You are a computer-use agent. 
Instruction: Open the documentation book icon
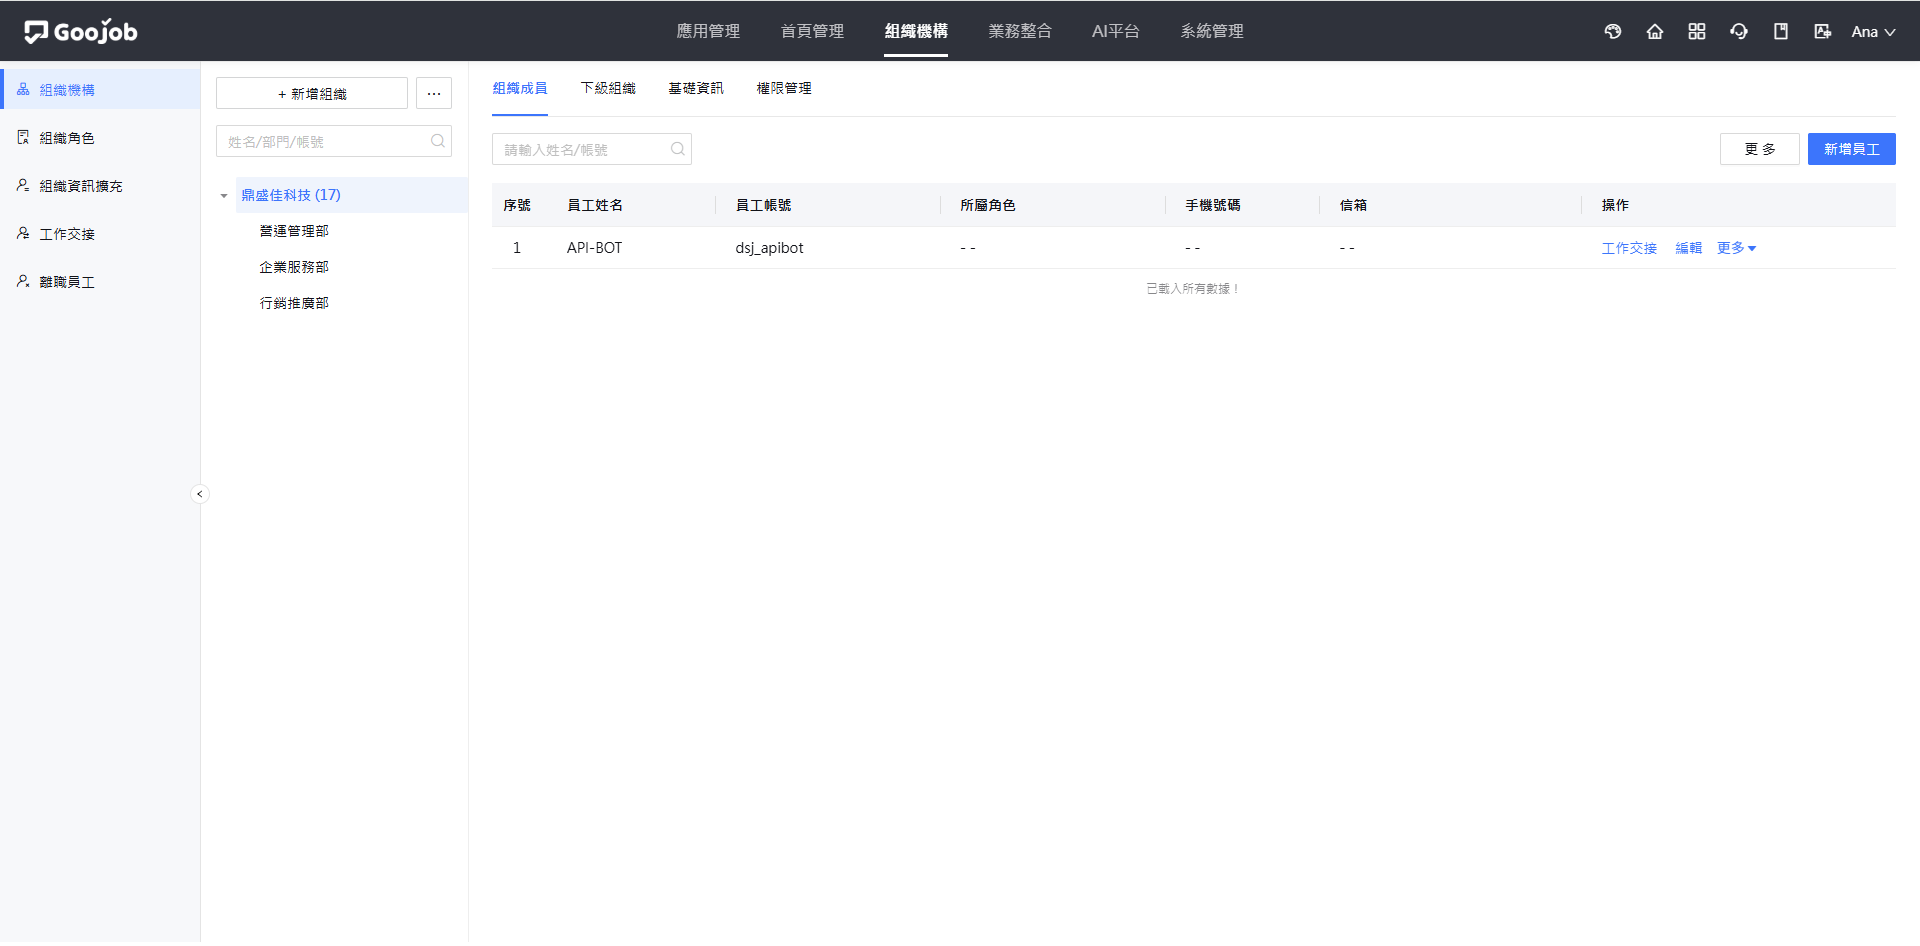tap(1781, 31)
